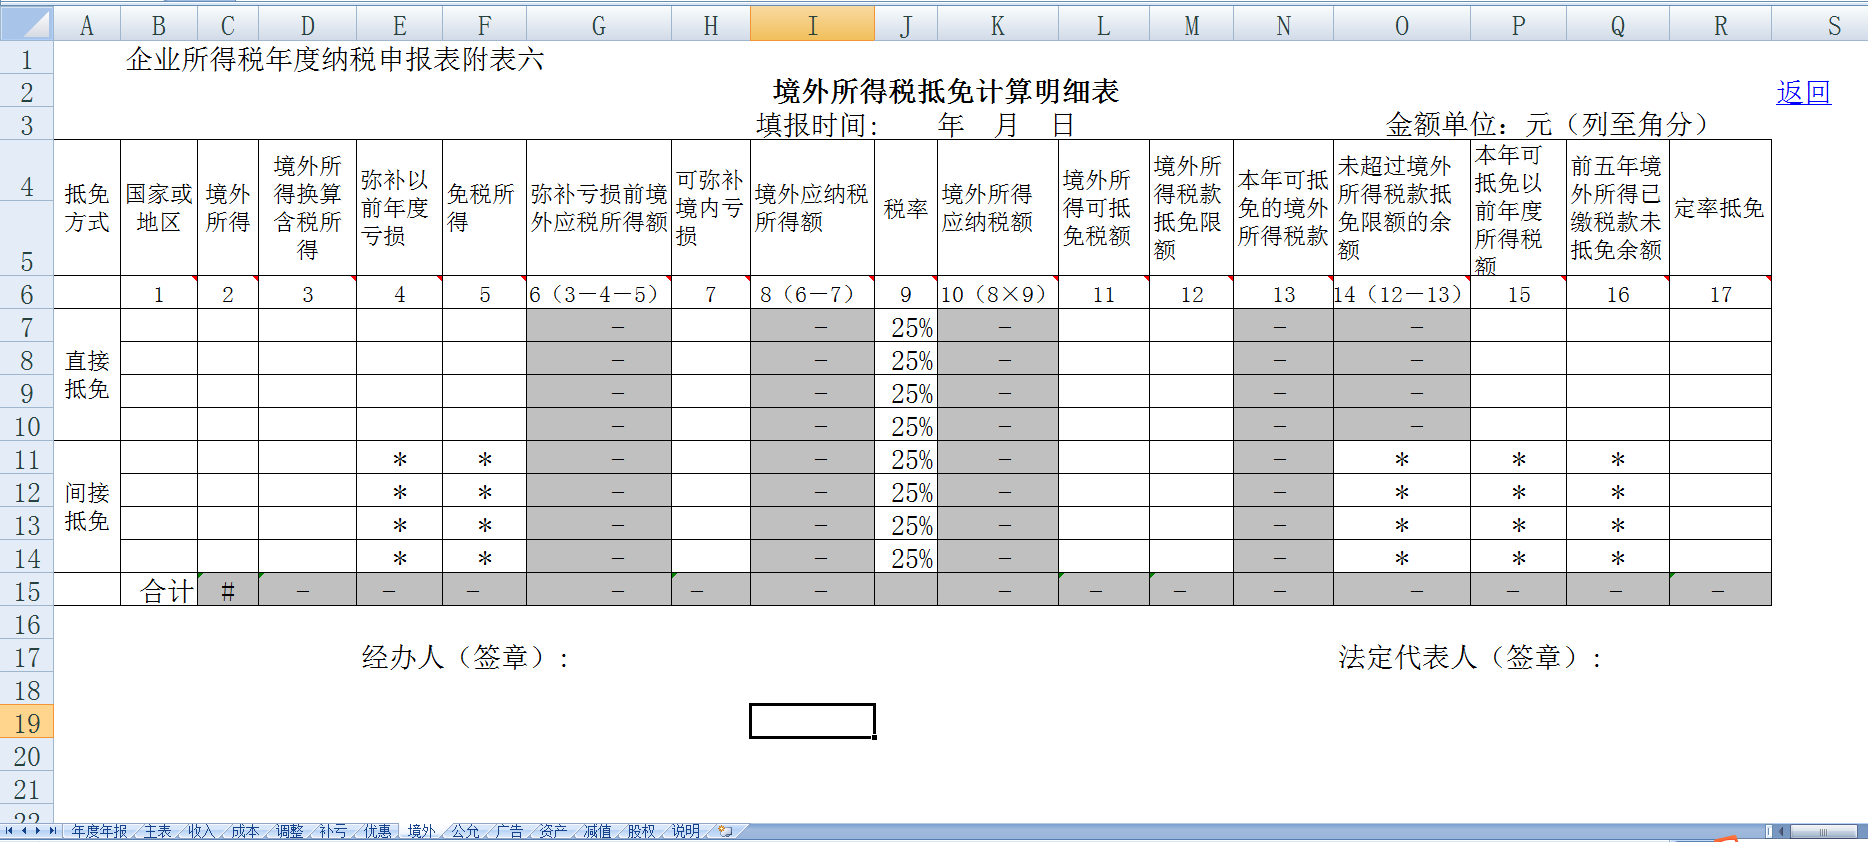The image size is (1868, 842).
Task: Switch to the 年度年报 sheet tab
Action: 99,831
